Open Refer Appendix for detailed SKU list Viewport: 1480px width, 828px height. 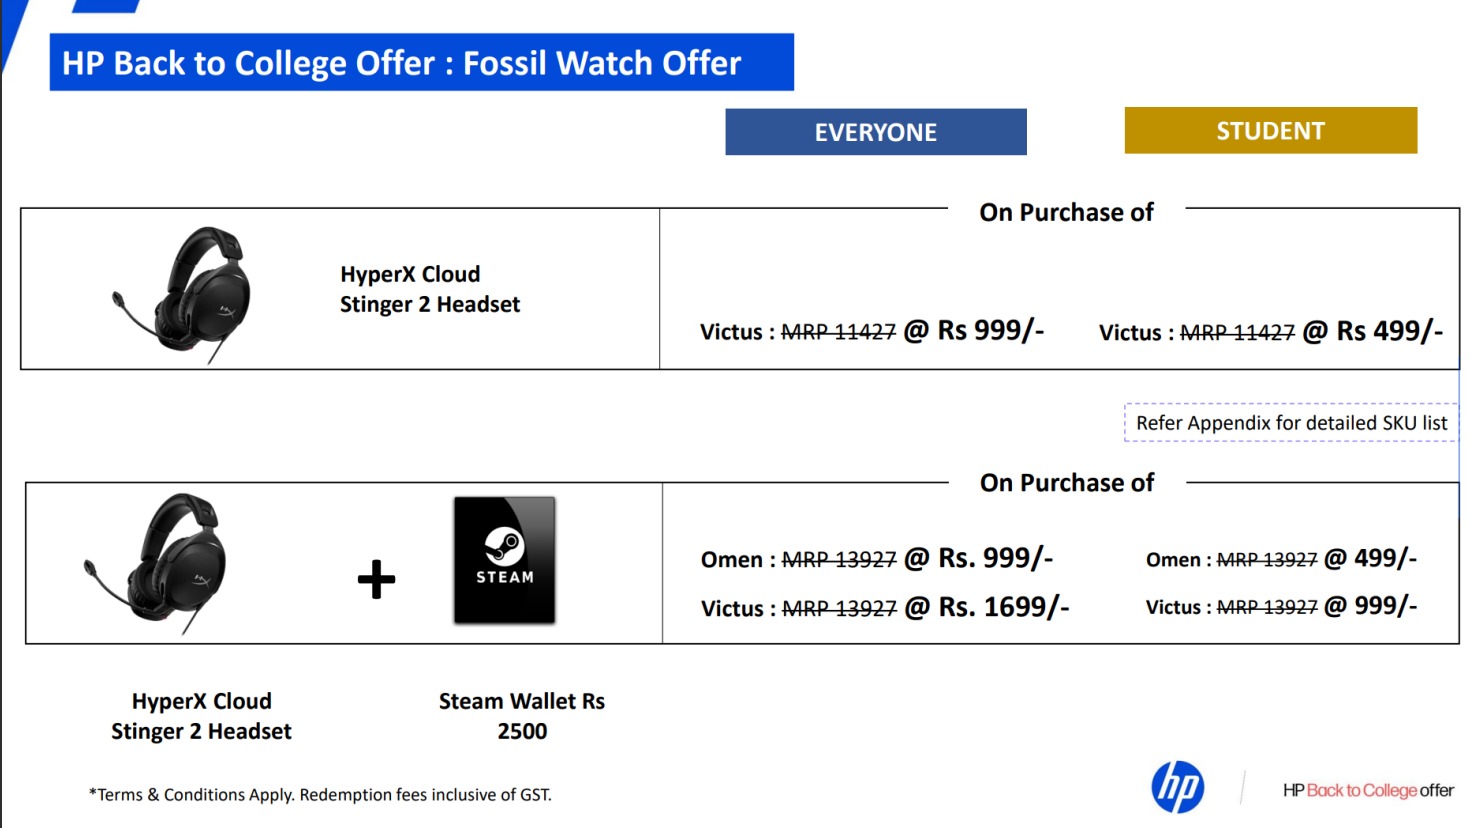click(1291, 423)
